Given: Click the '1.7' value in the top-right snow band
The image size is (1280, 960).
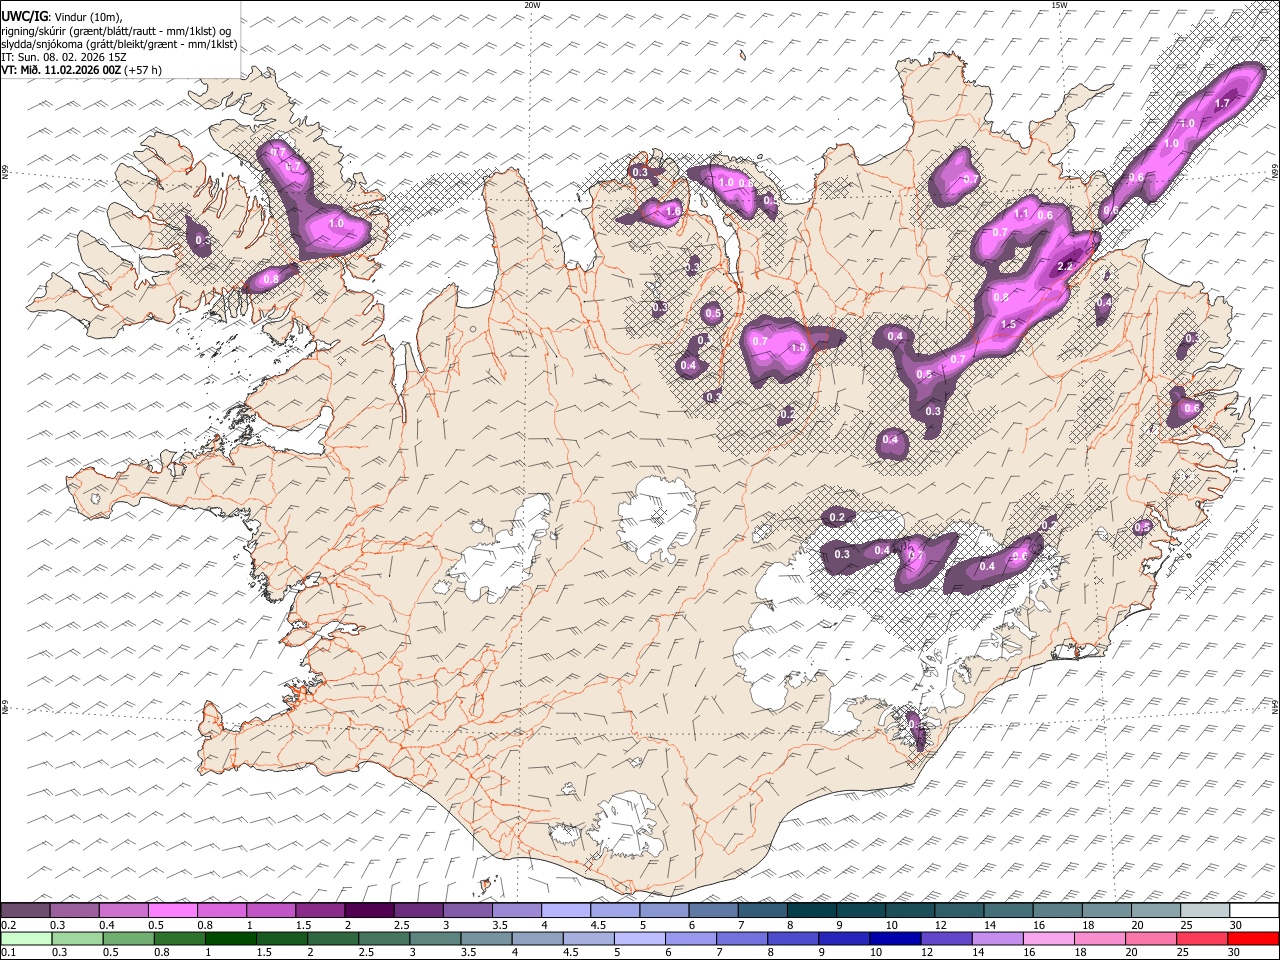Looking at the screenshot, I should pyautogui.click(x=1222, y=103).
